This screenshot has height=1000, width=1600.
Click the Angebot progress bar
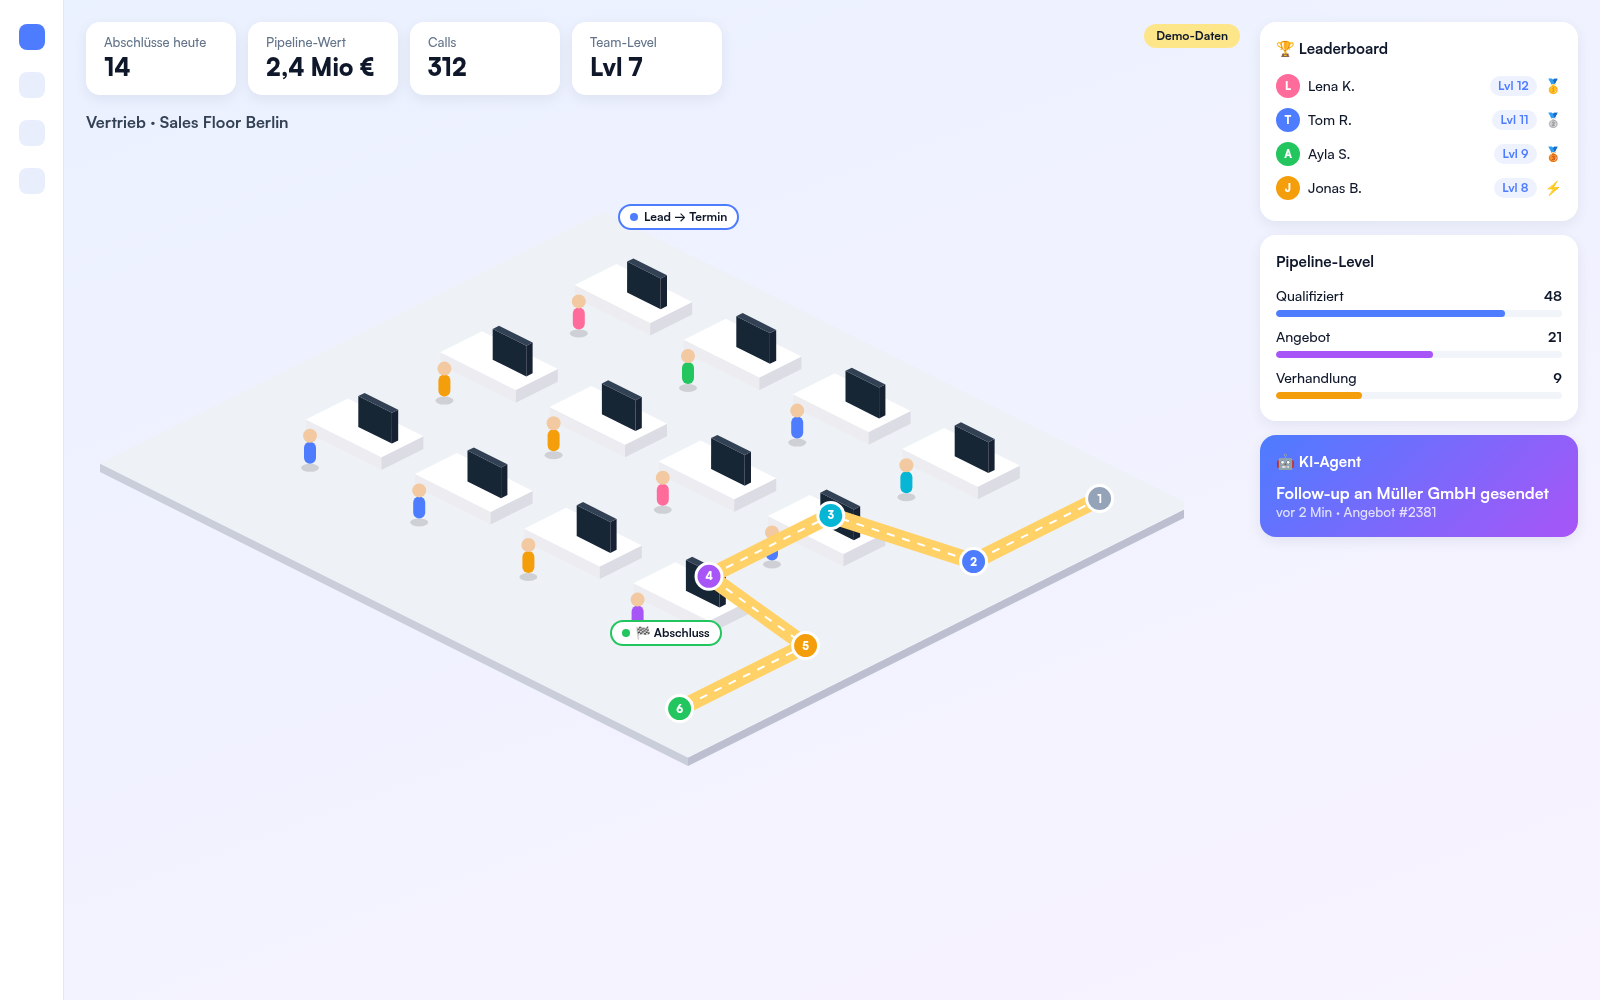[x=1419, y=354]
